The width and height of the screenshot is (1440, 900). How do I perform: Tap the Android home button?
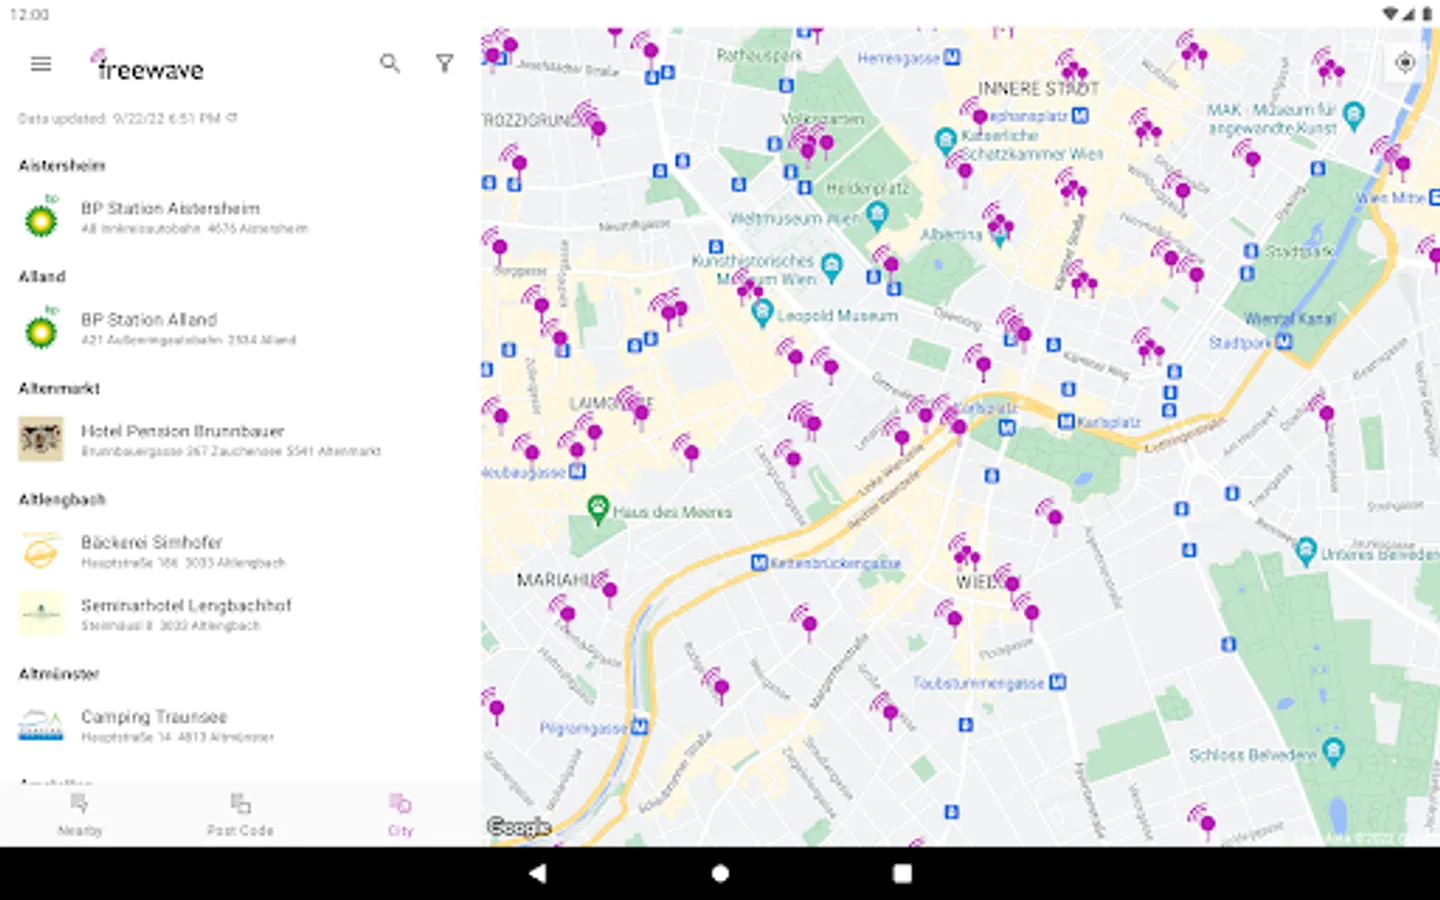pyautogui.click(x=720, y=873)
